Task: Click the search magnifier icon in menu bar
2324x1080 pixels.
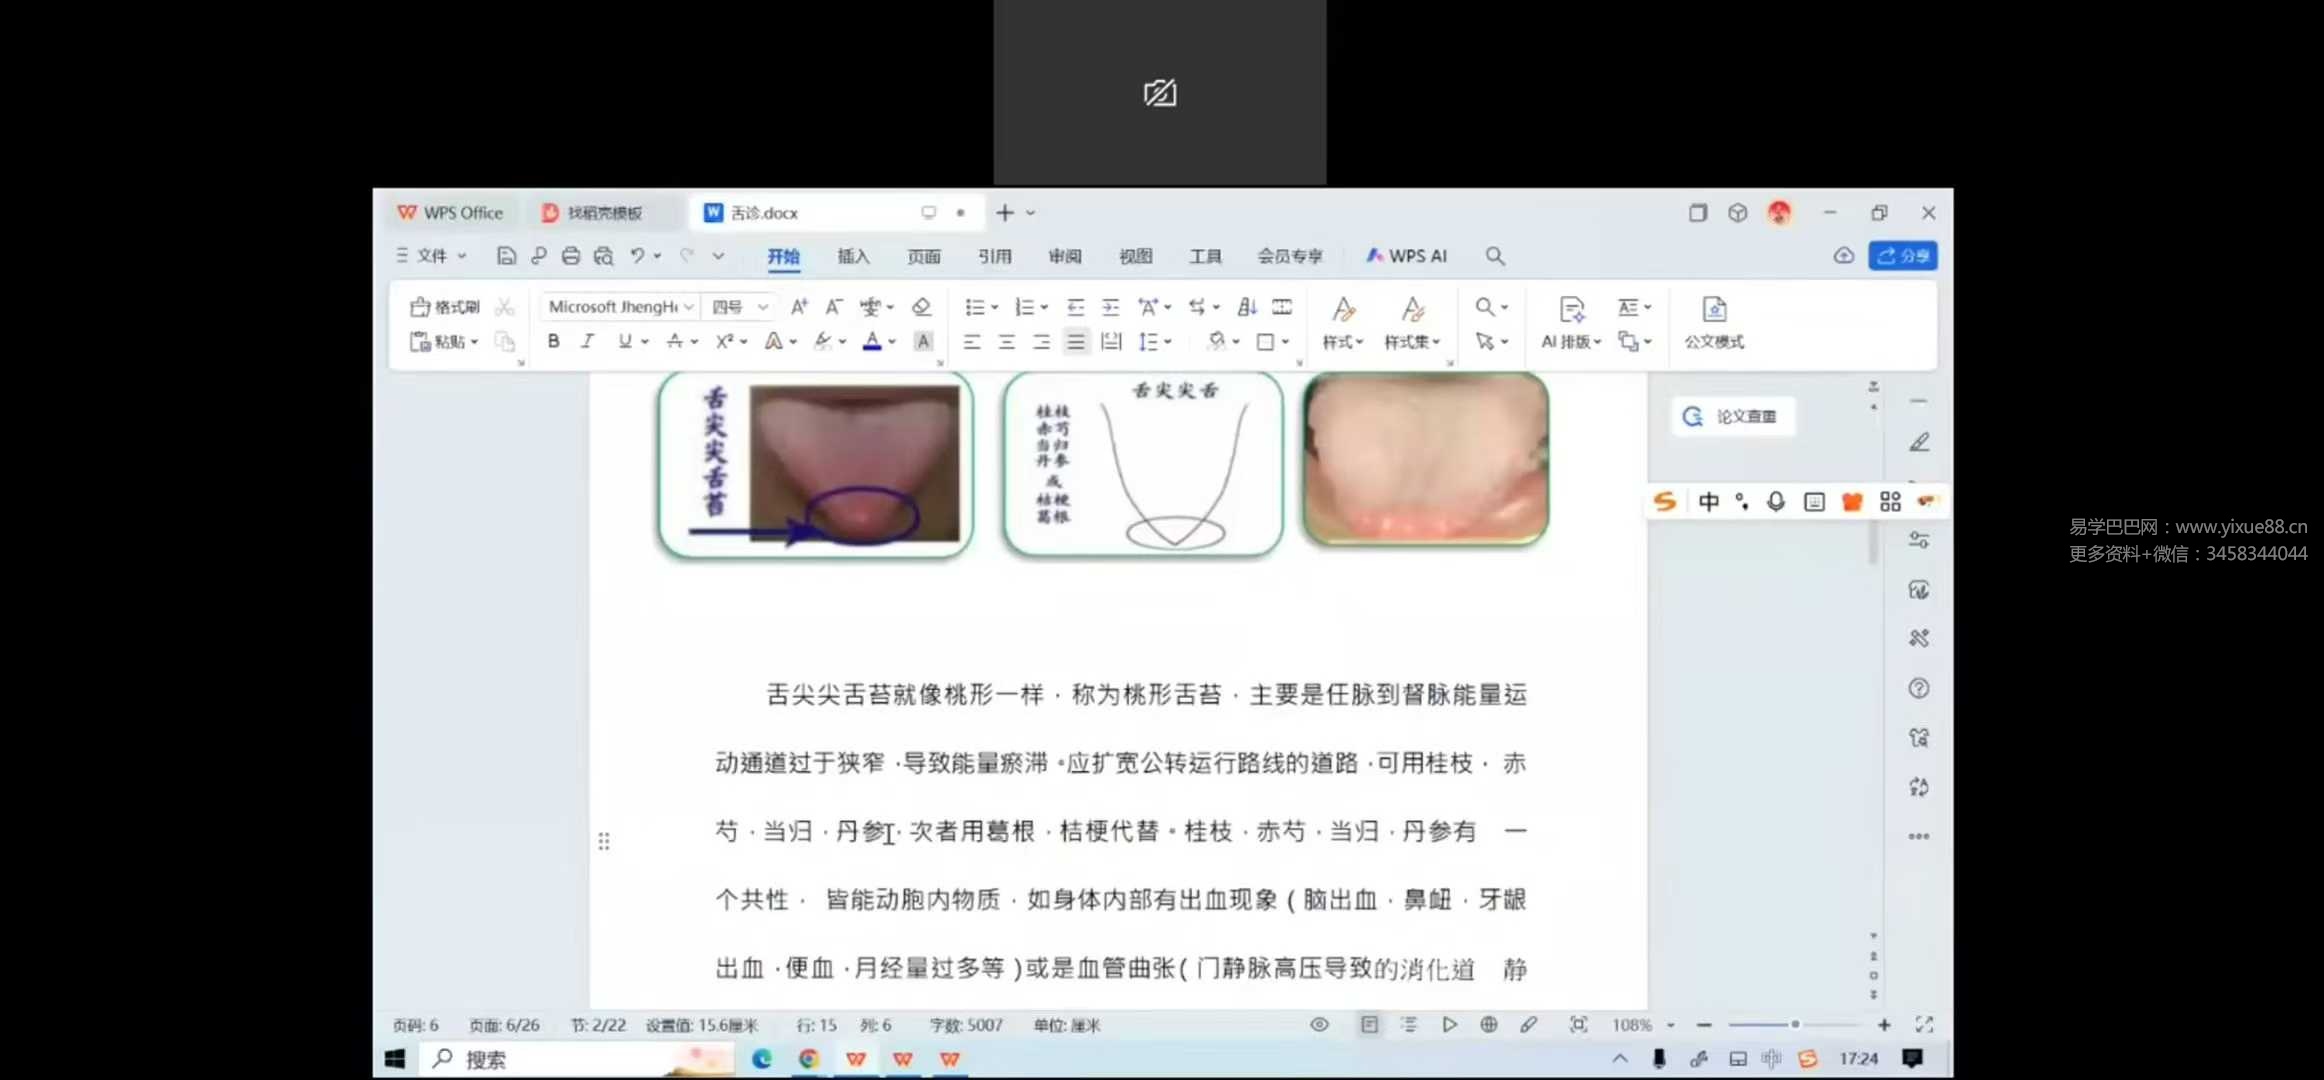Action: tap(1494, 256)
